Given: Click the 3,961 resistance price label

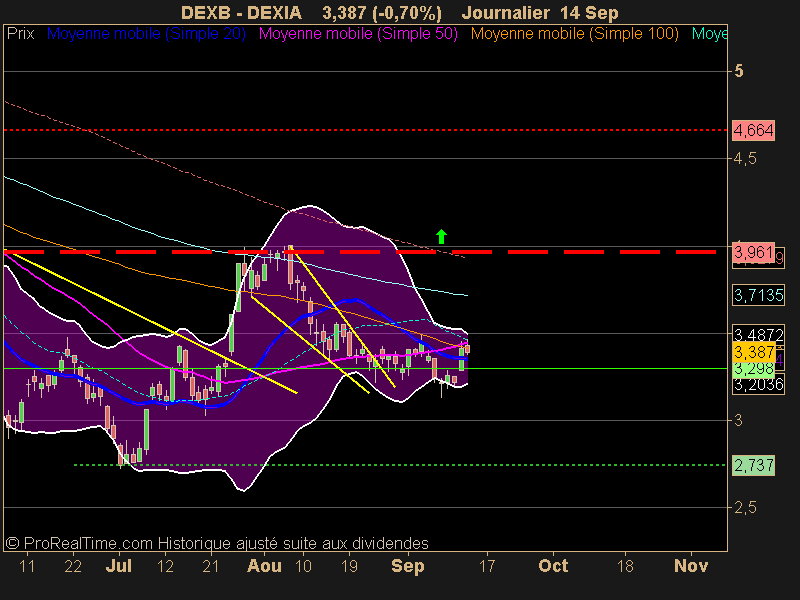Looking at the screenshot, I should click(x=753, y=252).
